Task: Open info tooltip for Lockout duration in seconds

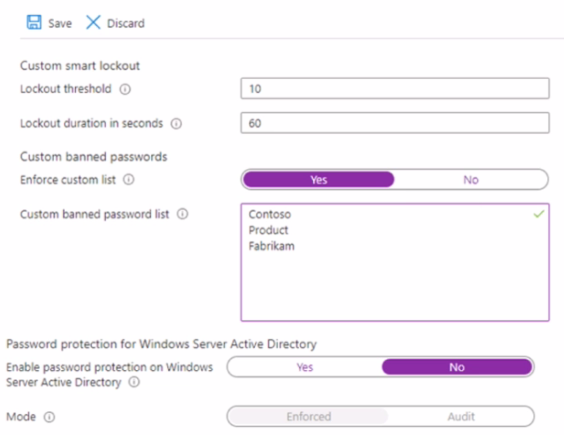Action: pyautogui.click(x=176, y=124)
